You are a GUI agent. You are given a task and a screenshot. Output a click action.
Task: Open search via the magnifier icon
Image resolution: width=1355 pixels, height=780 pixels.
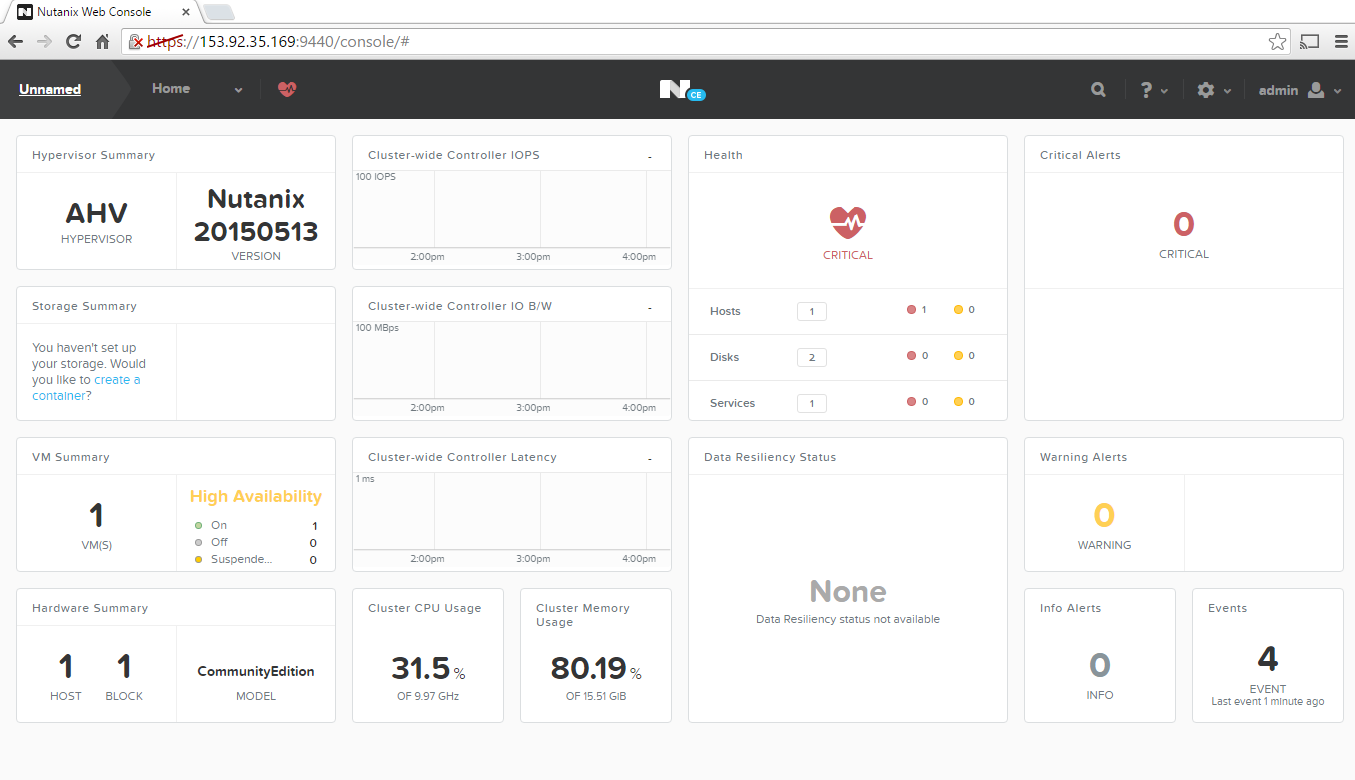(x=1098, y=89)
